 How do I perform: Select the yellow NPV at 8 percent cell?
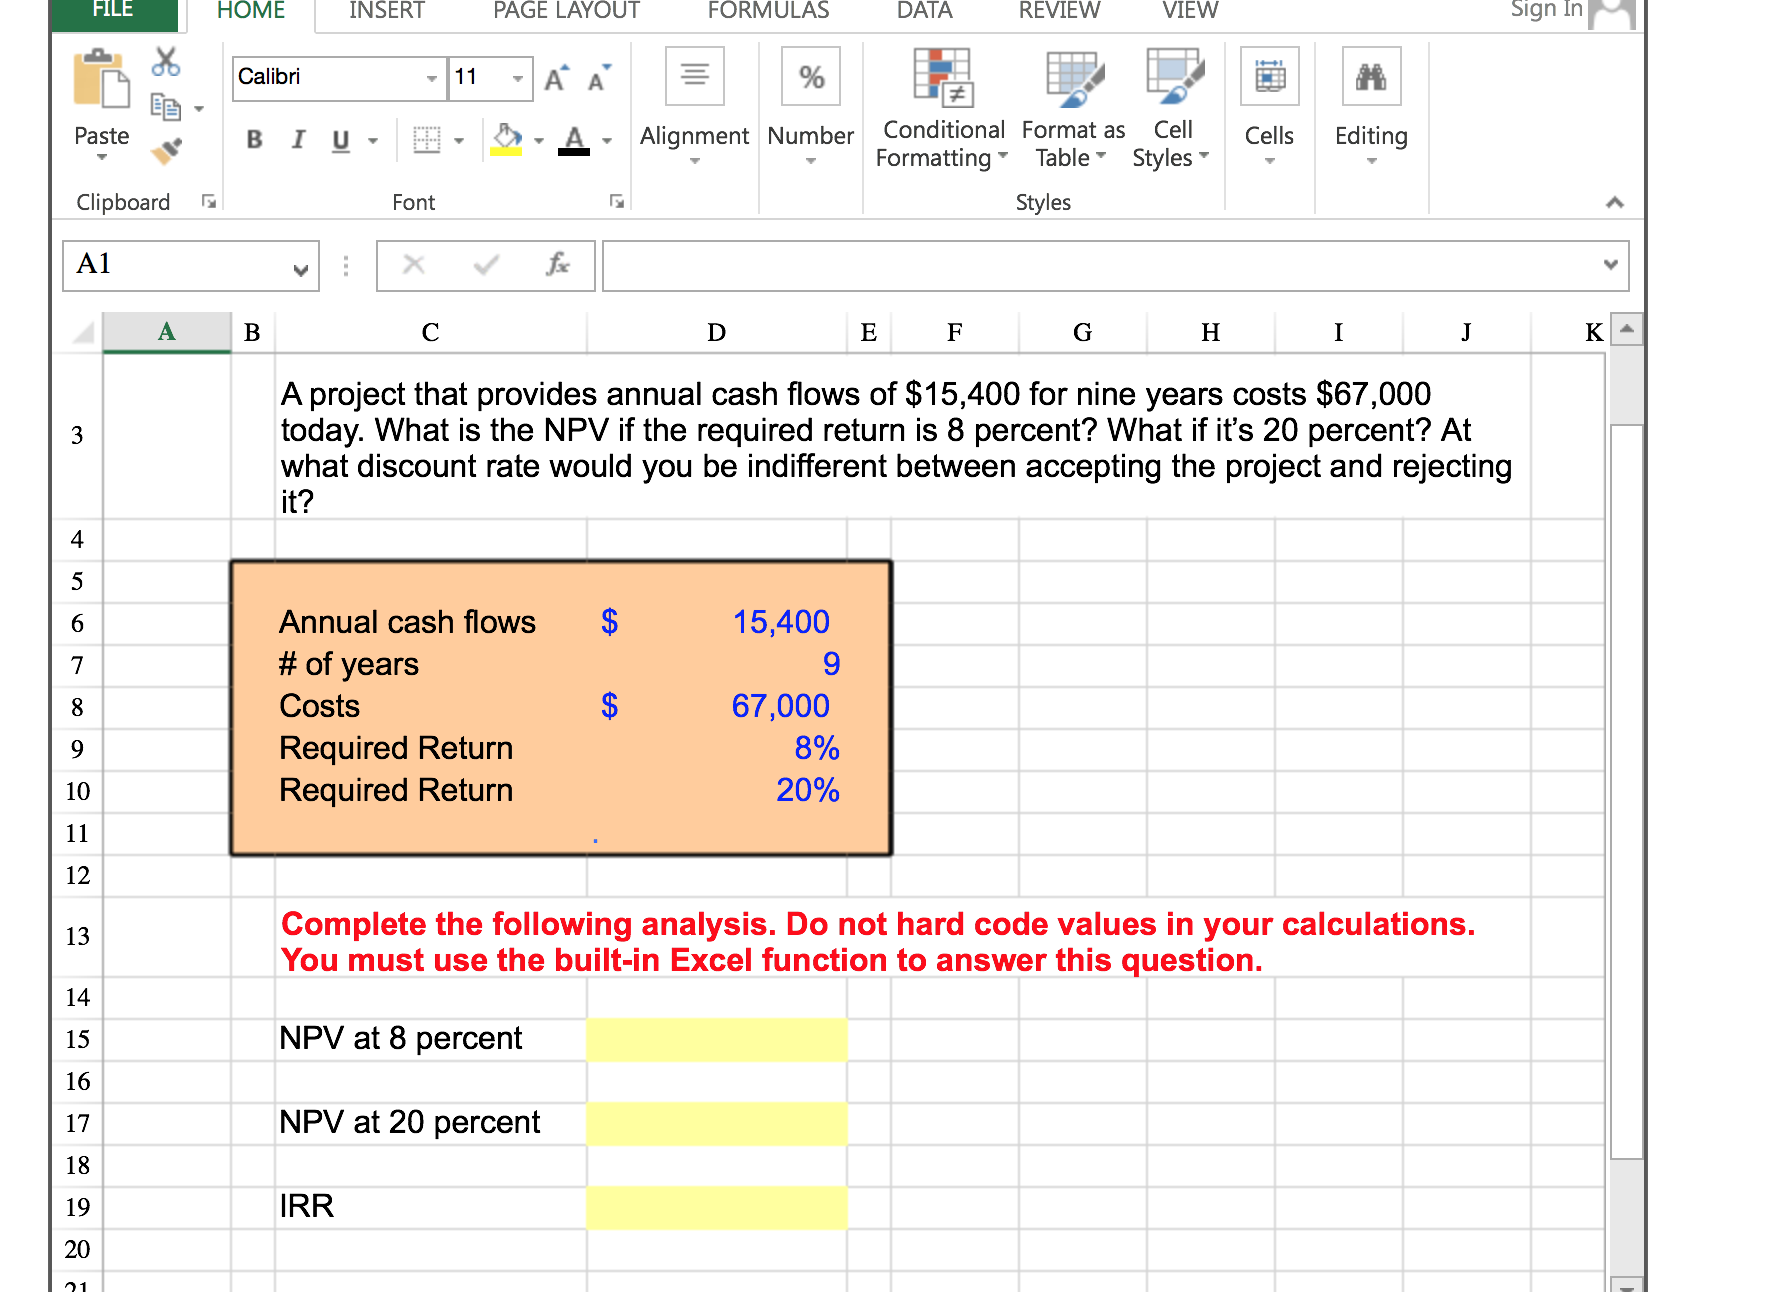(x=716, y=1038)
